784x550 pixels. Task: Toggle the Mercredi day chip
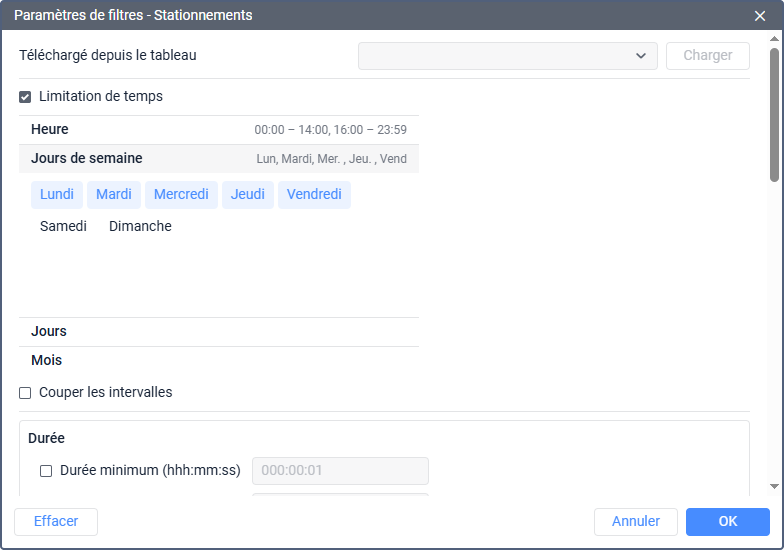pos(181,194)
